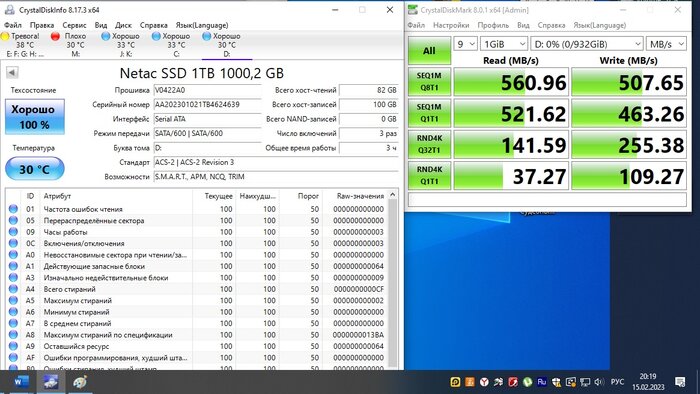Screen dimensions: 700x394
Task: Click the RND4K Q1T1 write result 109.27
Action: (629, 175)
